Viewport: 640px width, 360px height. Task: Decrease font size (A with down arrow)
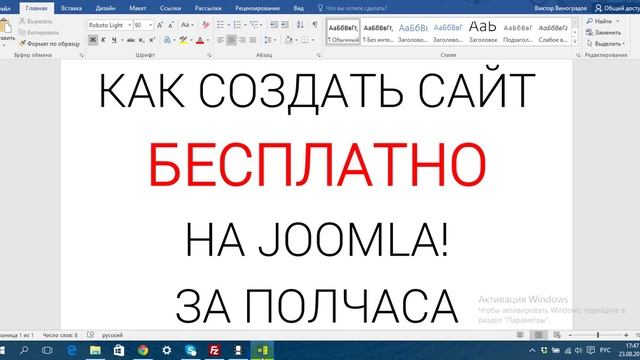[171, 25]
